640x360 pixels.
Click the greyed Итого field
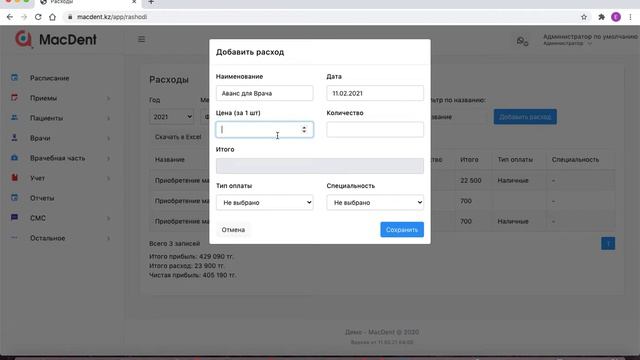[x=320, y=166]
